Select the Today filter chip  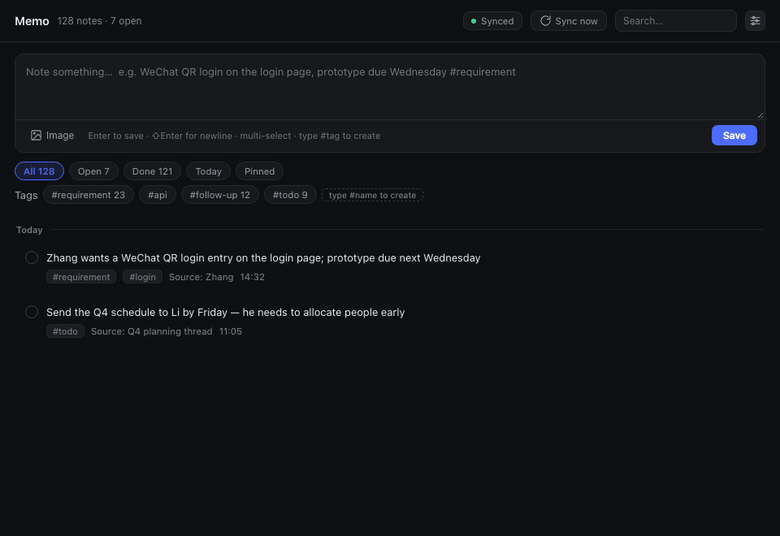pos(208,171)
